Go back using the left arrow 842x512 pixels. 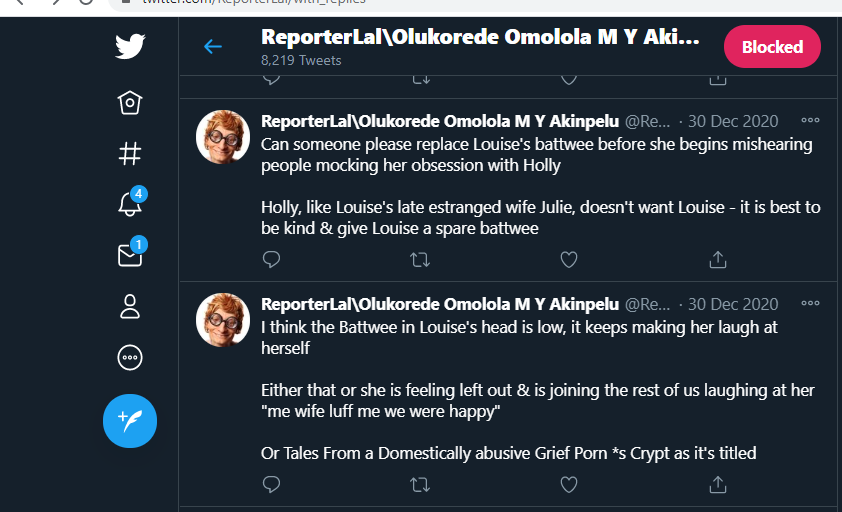coord(212,46)
